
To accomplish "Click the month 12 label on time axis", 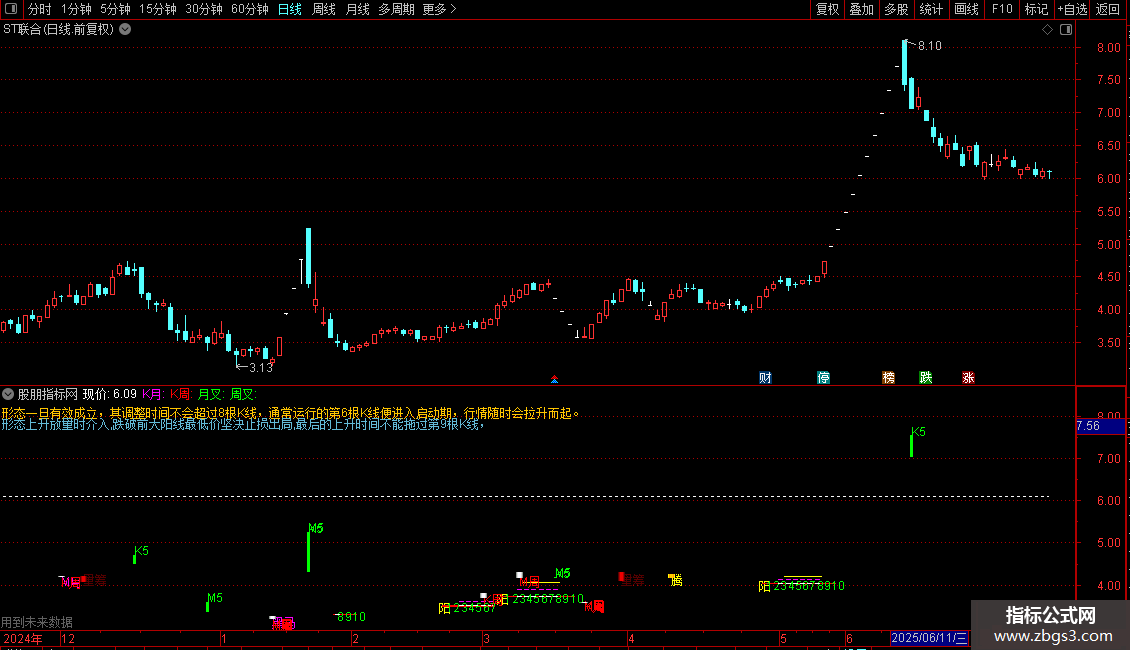I will pyautogui.click(x=68, y=638).
